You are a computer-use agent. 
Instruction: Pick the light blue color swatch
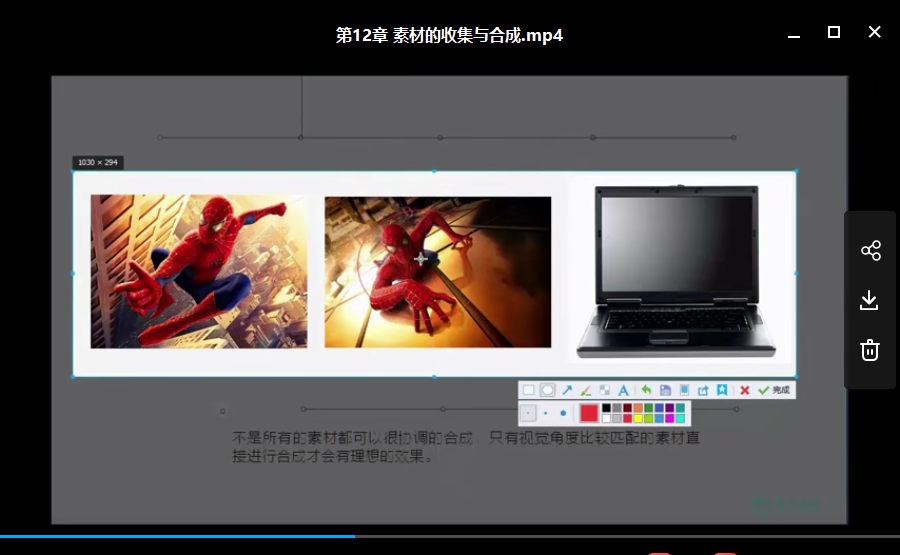point(659,418)
